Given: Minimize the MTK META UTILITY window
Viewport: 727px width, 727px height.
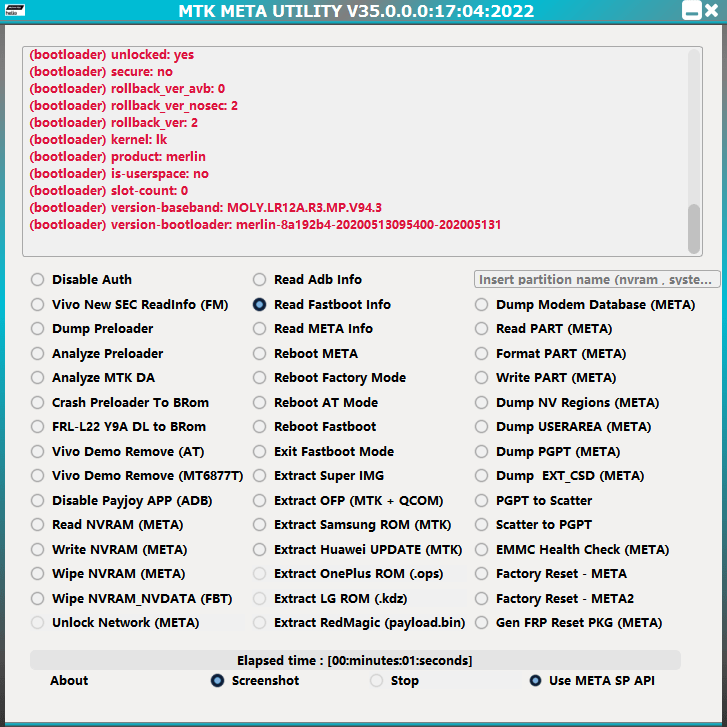Looking at the screenshot, I should pyautogui.click(x=691, y=10).
